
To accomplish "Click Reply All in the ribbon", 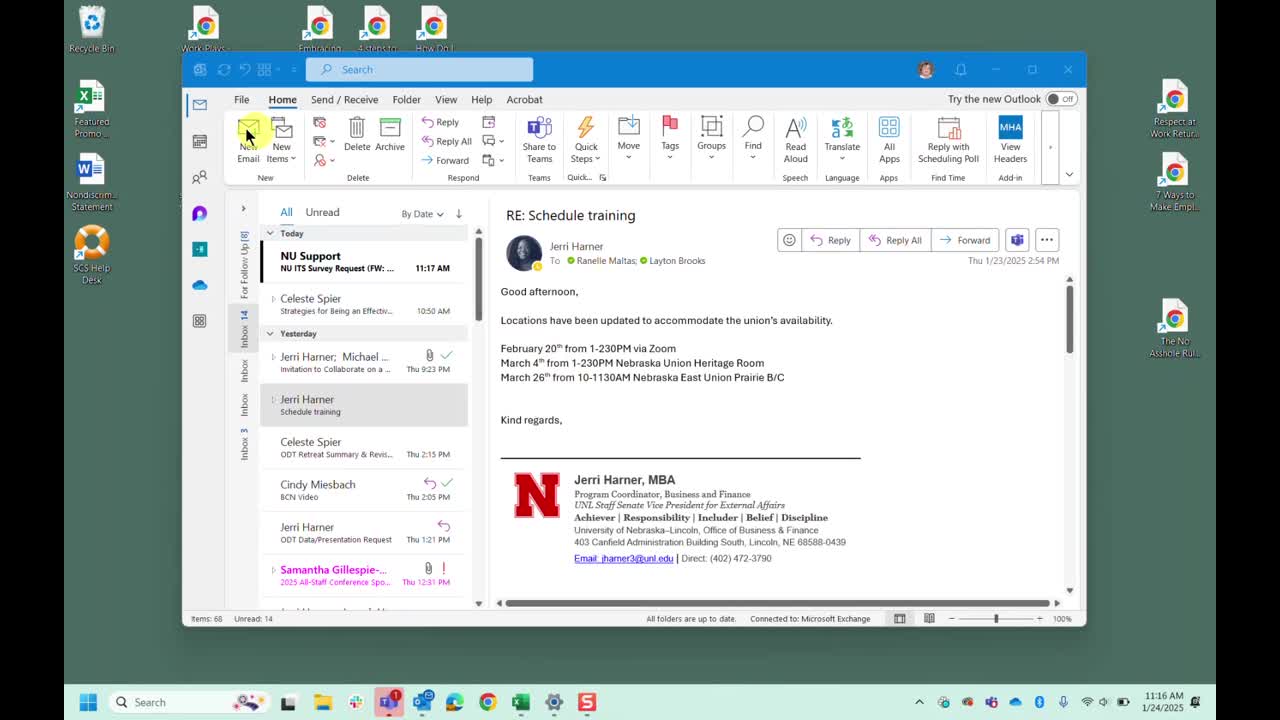I will pyautogui.click(x=446, y=141).
